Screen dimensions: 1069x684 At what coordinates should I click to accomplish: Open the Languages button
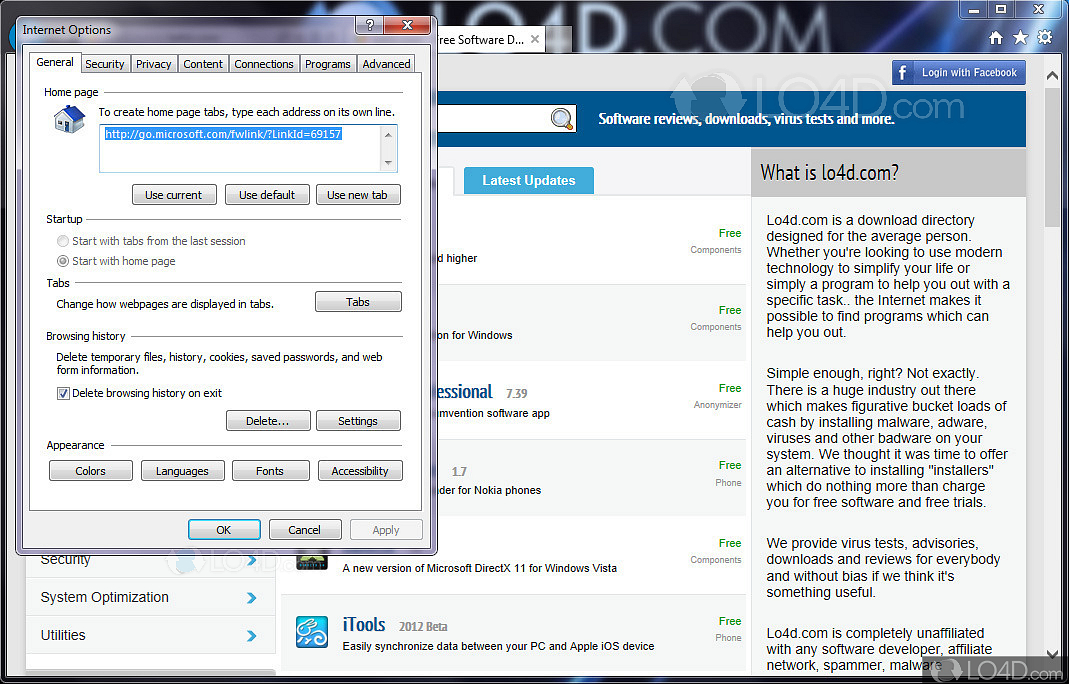tap(182, 471)
